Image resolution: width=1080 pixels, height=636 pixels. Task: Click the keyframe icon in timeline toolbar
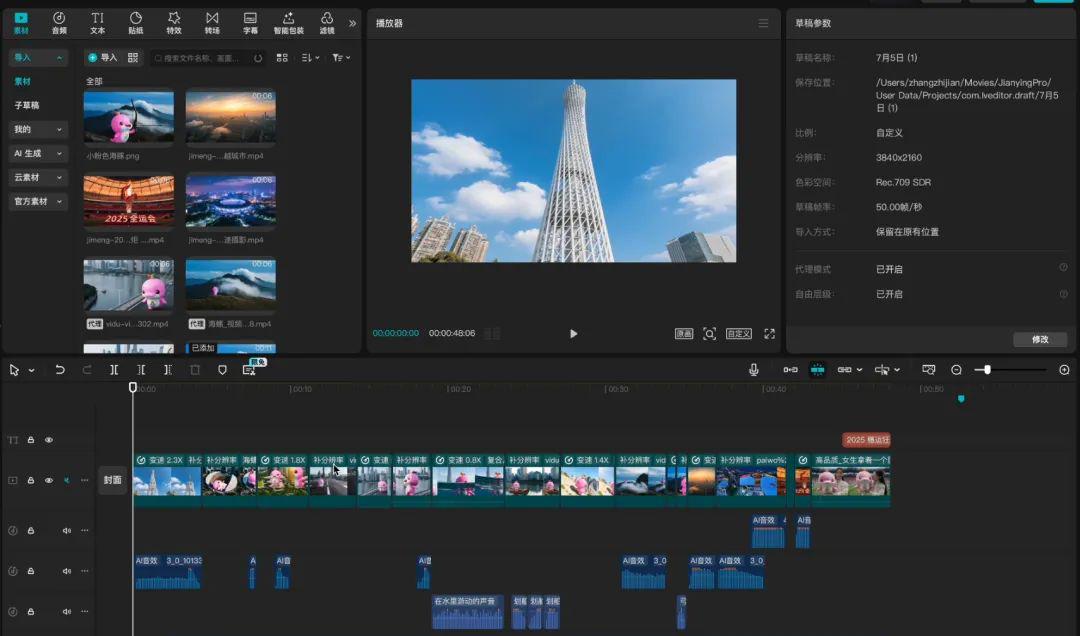[789, 369]
